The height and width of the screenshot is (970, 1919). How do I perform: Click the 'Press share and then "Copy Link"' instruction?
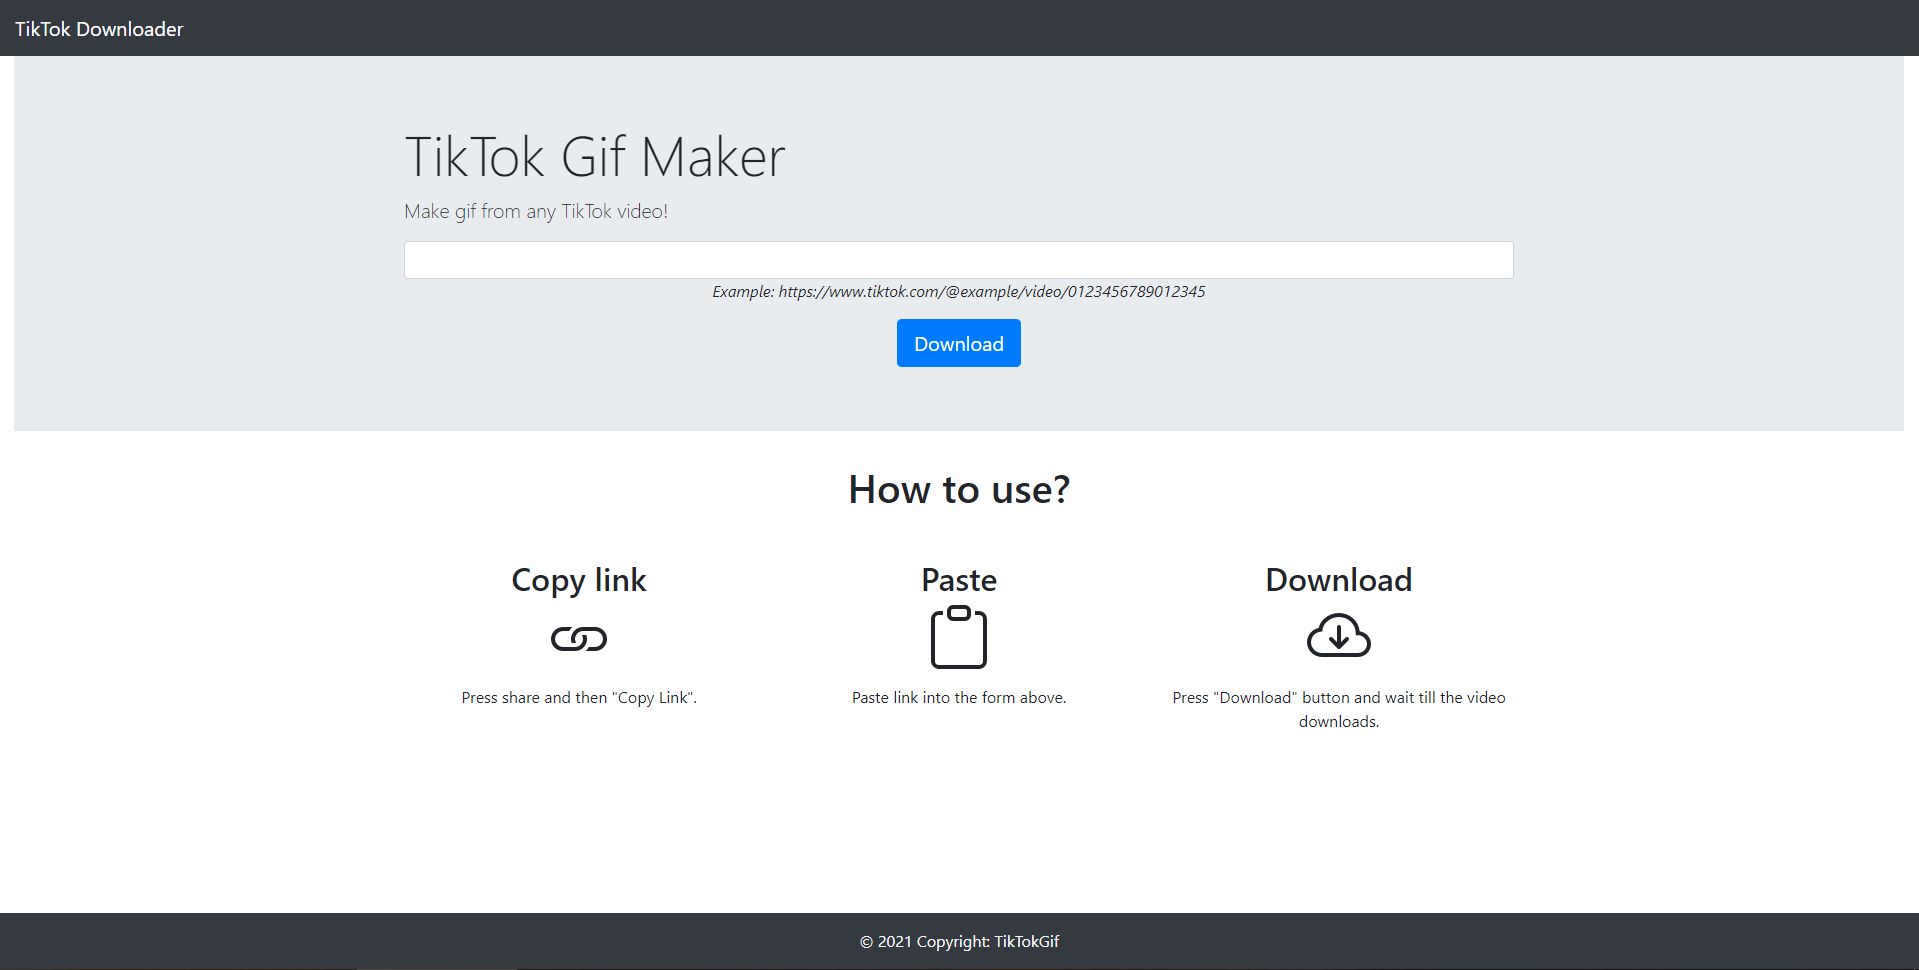pyautogui.click(x=578, y=698)
